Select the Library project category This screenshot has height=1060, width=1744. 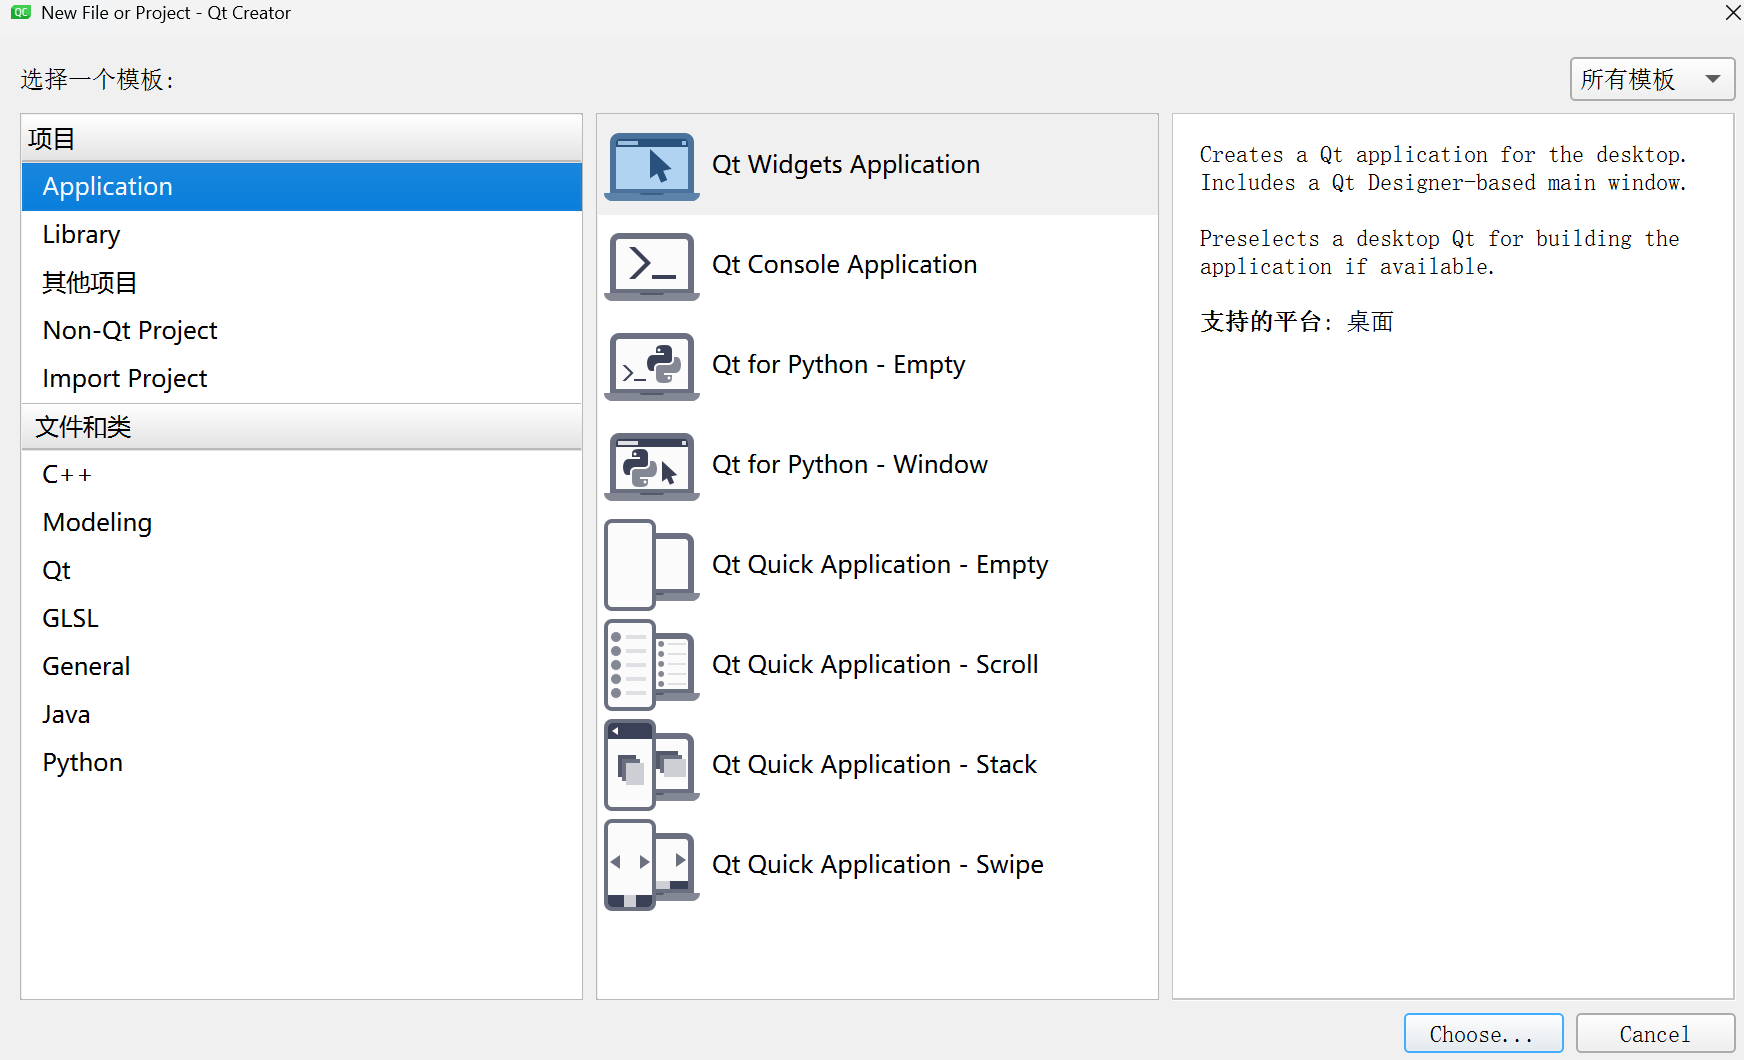click(302, 235)
